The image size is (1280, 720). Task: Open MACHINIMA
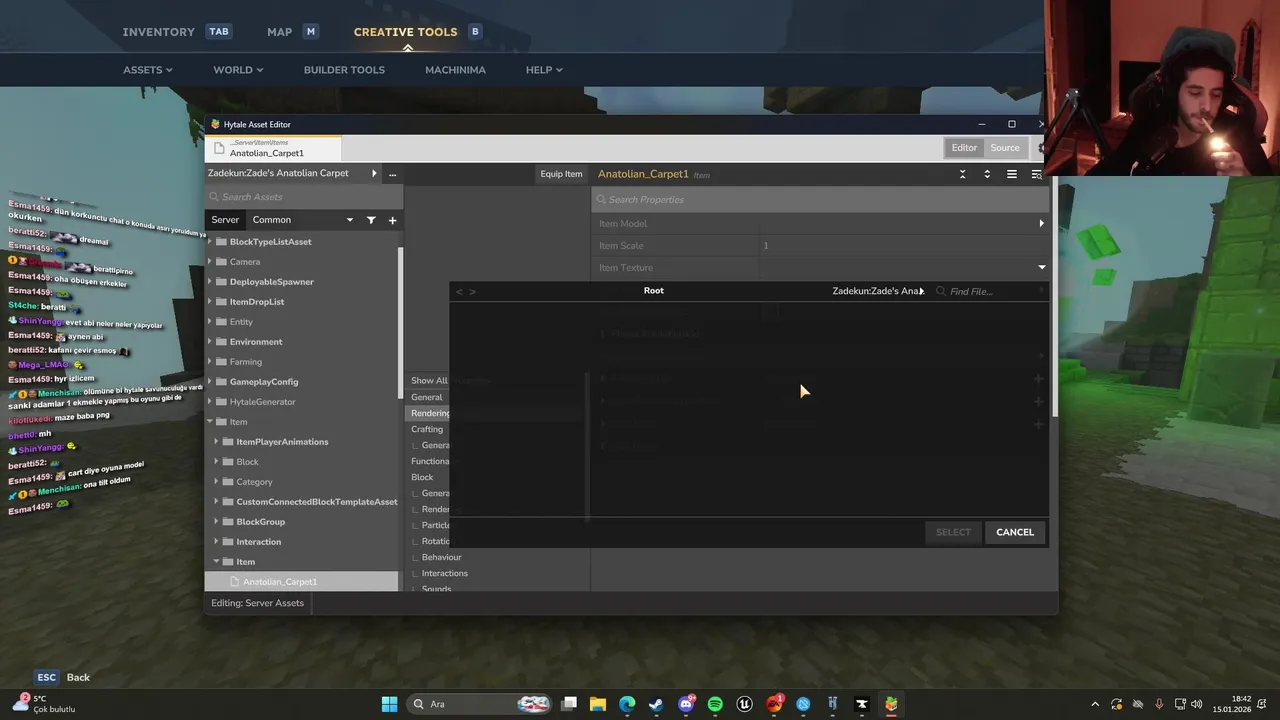455,70
